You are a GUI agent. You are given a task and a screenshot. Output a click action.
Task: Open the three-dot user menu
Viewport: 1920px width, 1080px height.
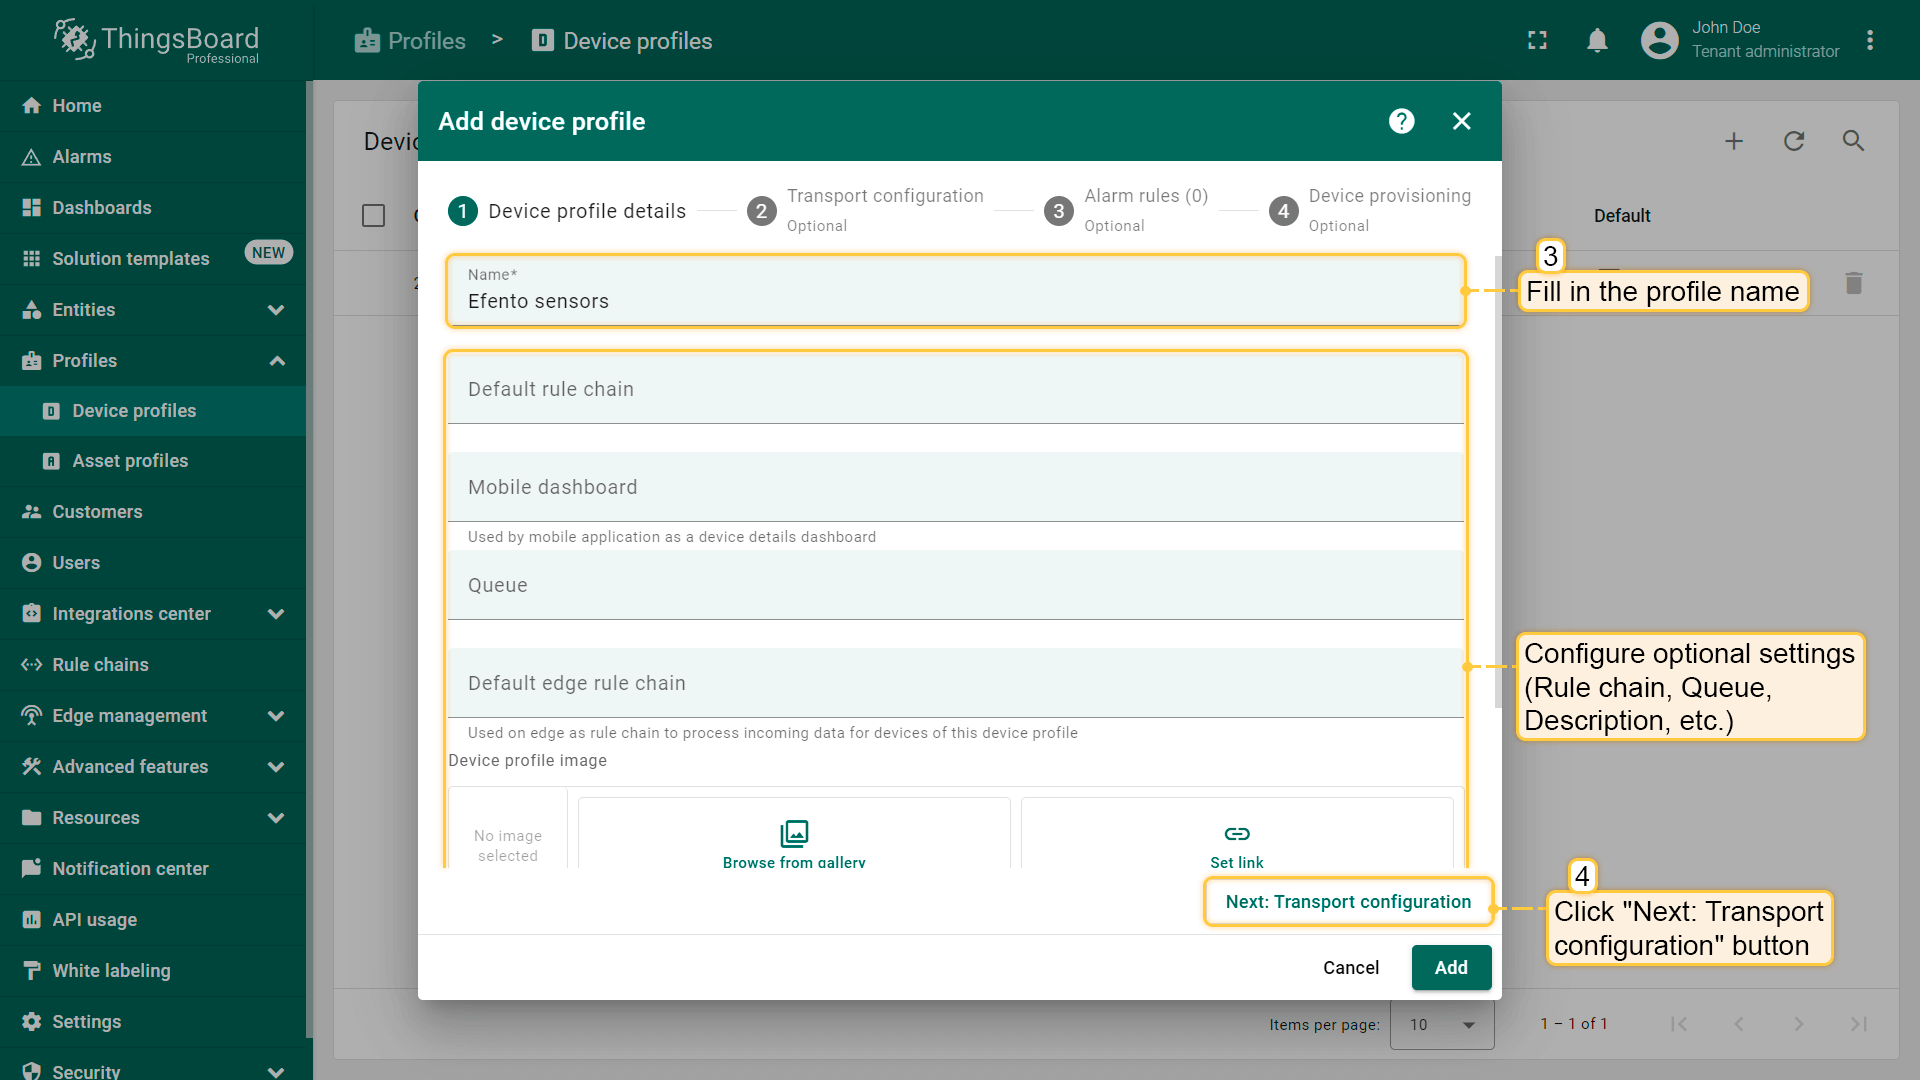[1870, 41]
